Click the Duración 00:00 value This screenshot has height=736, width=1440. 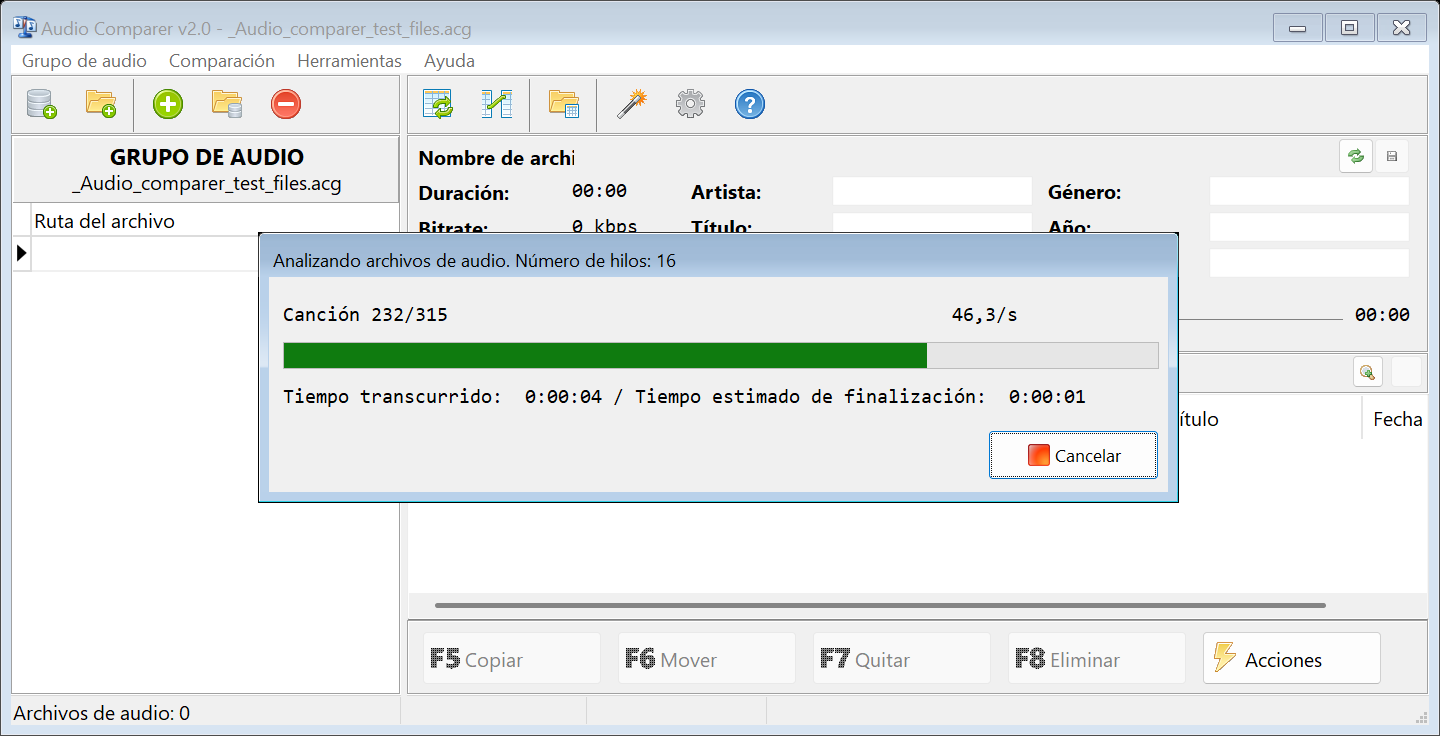tap(599, 191)
